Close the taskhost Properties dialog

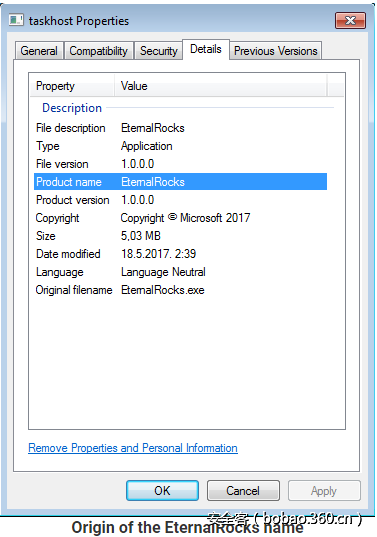350,21
